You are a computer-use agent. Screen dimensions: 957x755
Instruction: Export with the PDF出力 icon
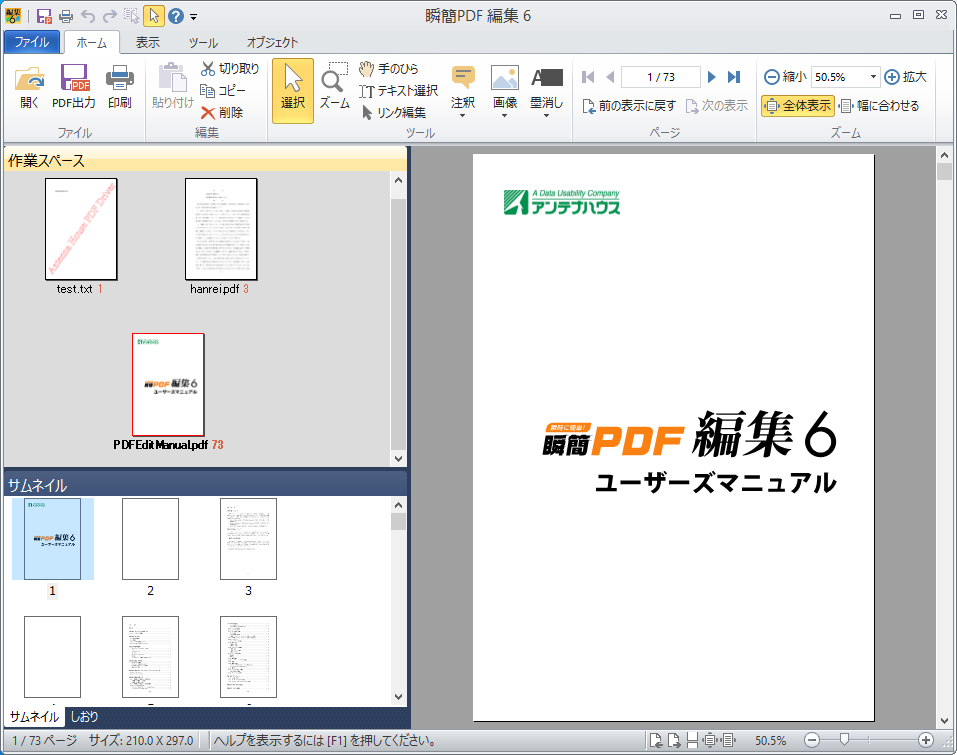[74, 86]
